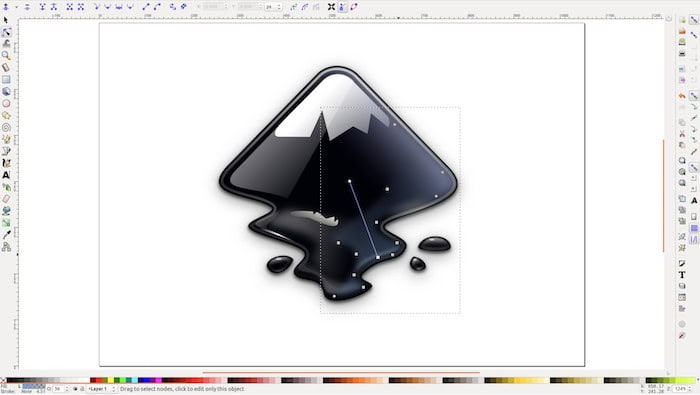This screenshot has height=395, width=700.
Task: Activate the Spiral tool
Action: point(6,128)
